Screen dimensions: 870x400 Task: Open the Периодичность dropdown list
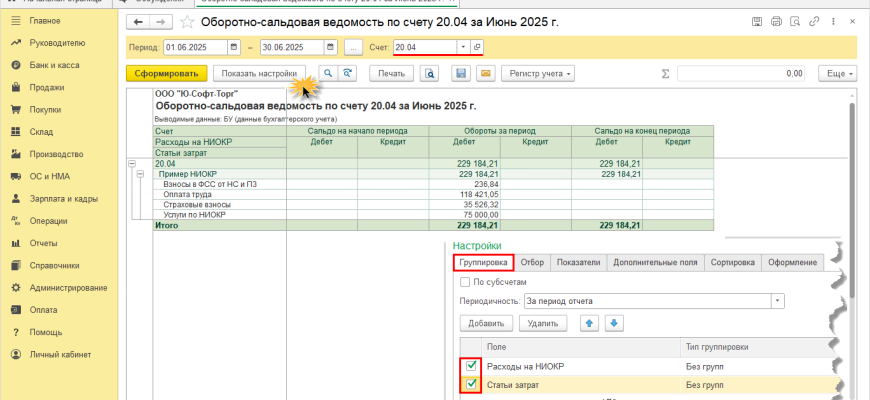pos(778,300)
